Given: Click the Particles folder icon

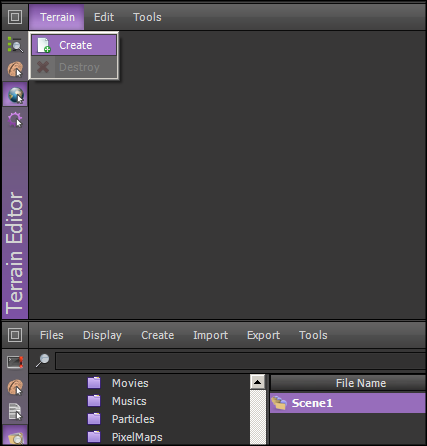Looking at the screenshot, I should click(94, 419).
